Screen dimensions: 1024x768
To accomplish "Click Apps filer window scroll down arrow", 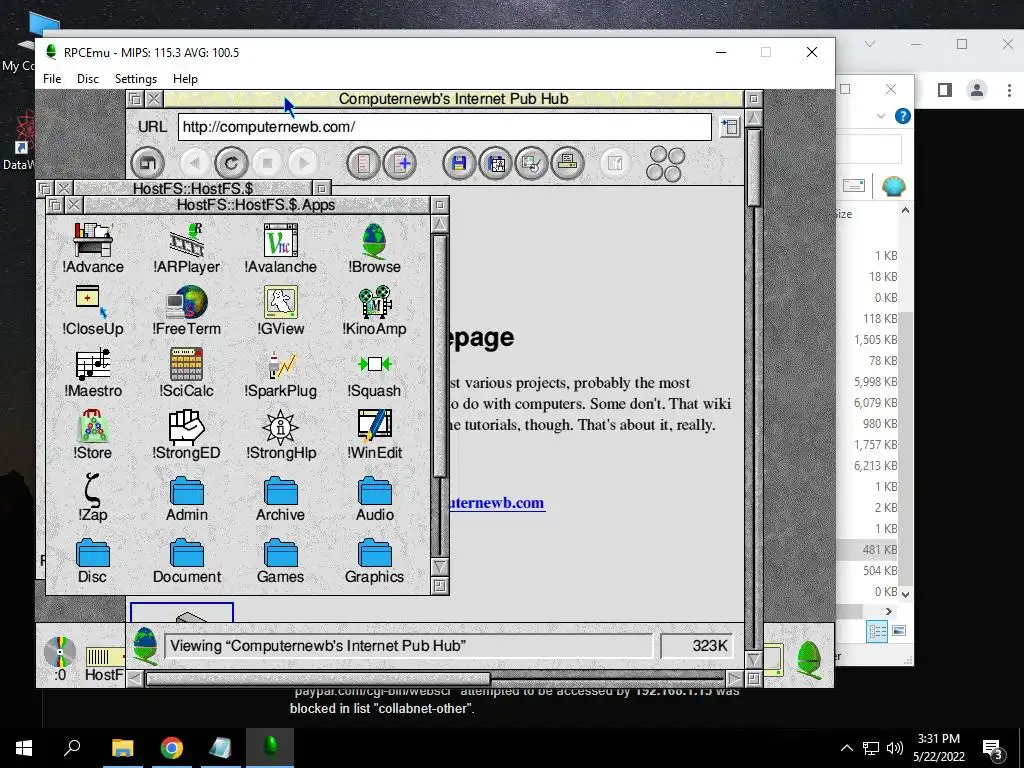I will pyautogui.click(x=440, y=566).
